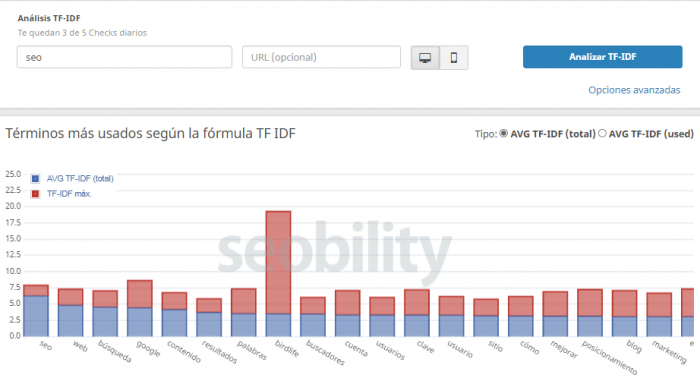Click the blue bar above 'búsqueda'
The width and height of the screenshot is (700, 381).
tap(105, 322)
